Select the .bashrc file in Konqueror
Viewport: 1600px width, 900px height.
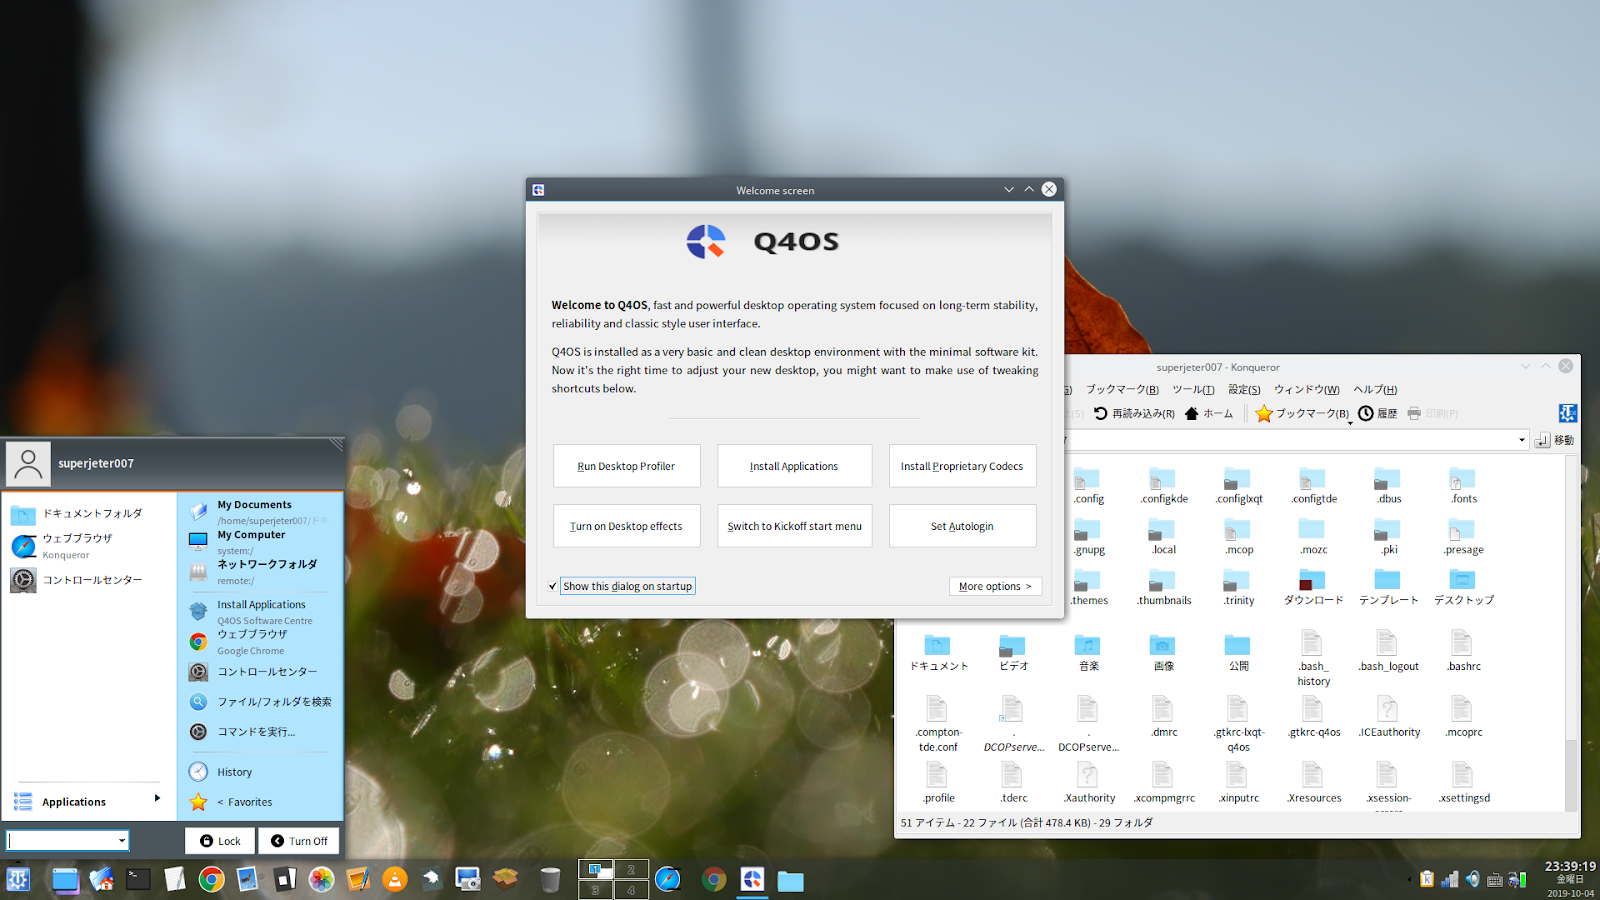click(1464, 651)
